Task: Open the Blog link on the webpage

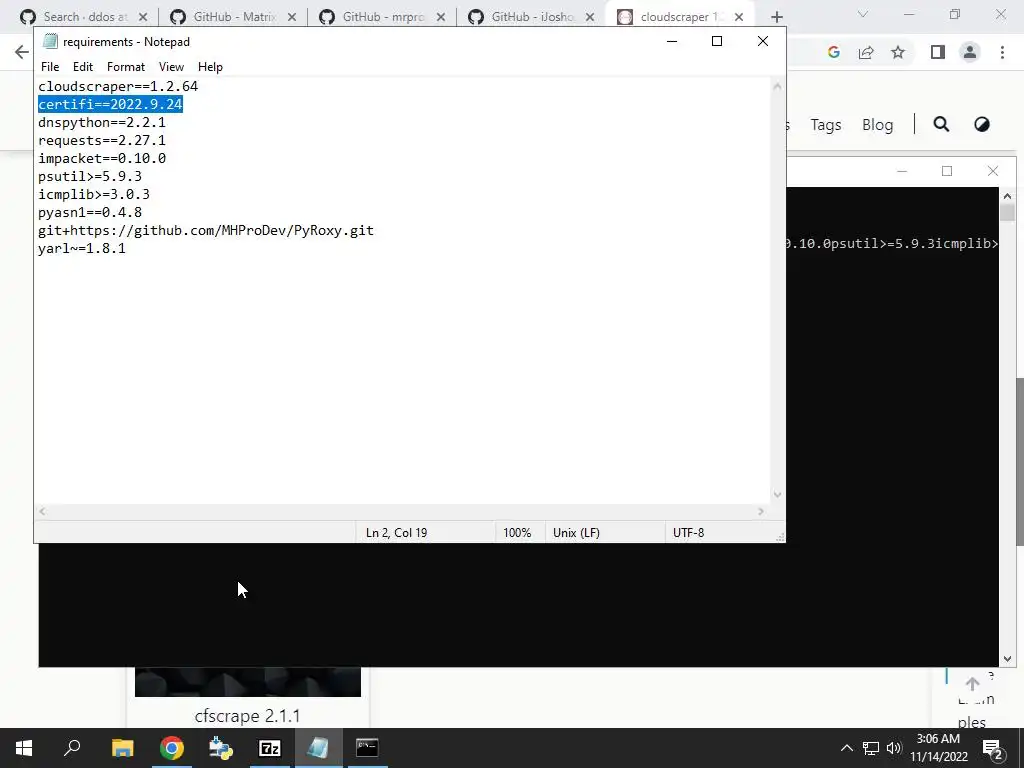Action: [877, 125]
